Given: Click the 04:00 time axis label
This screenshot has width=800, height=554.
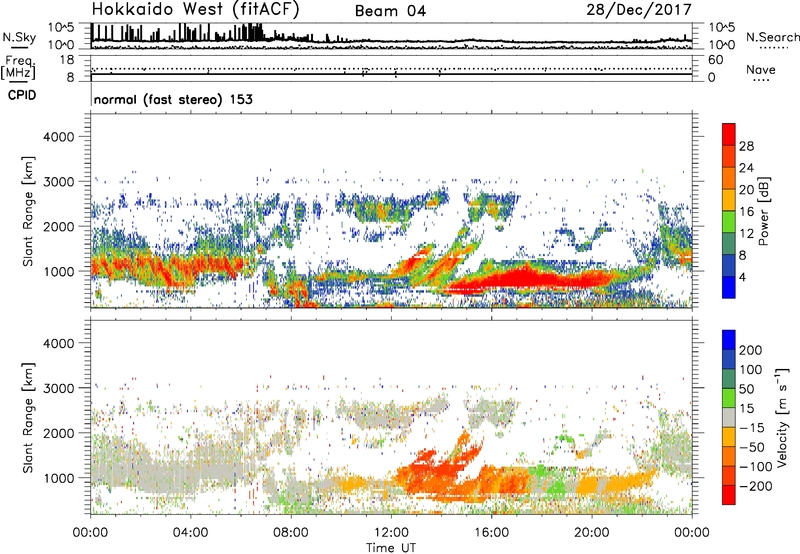Looking at the screenshot, I should point(190,533).
